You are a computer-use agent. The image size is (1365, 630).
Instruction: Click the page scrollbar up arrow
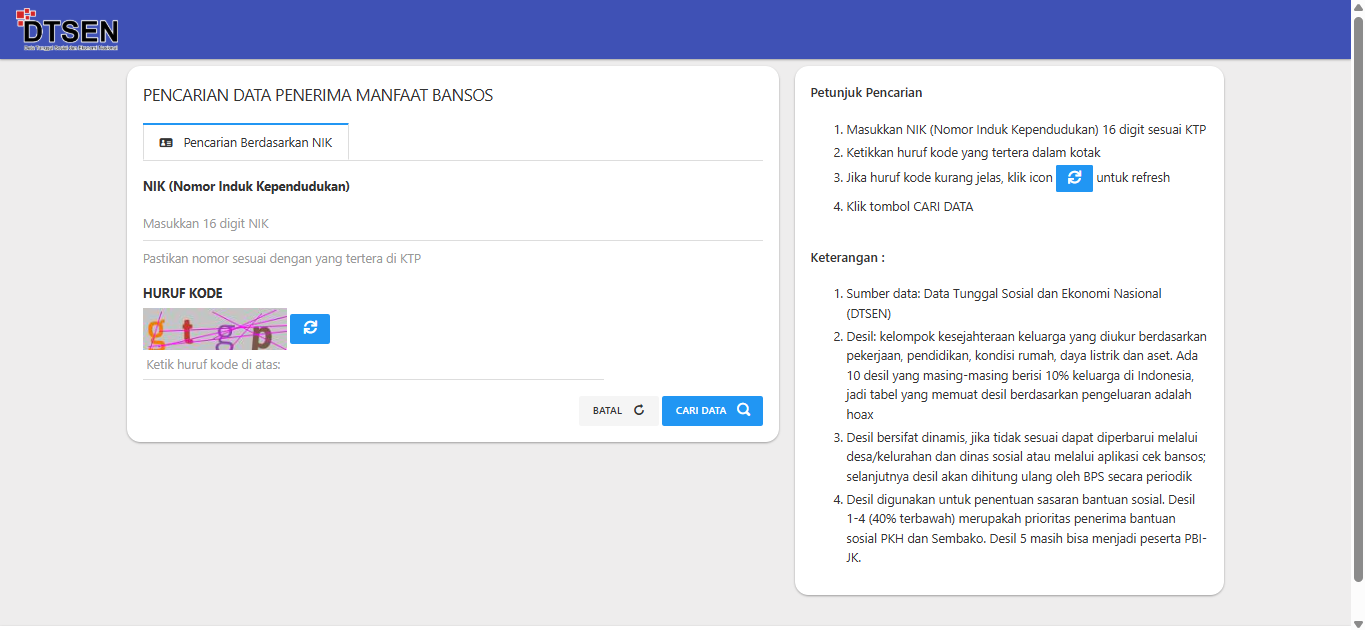pyautogui.click(x=1357, y=7)
